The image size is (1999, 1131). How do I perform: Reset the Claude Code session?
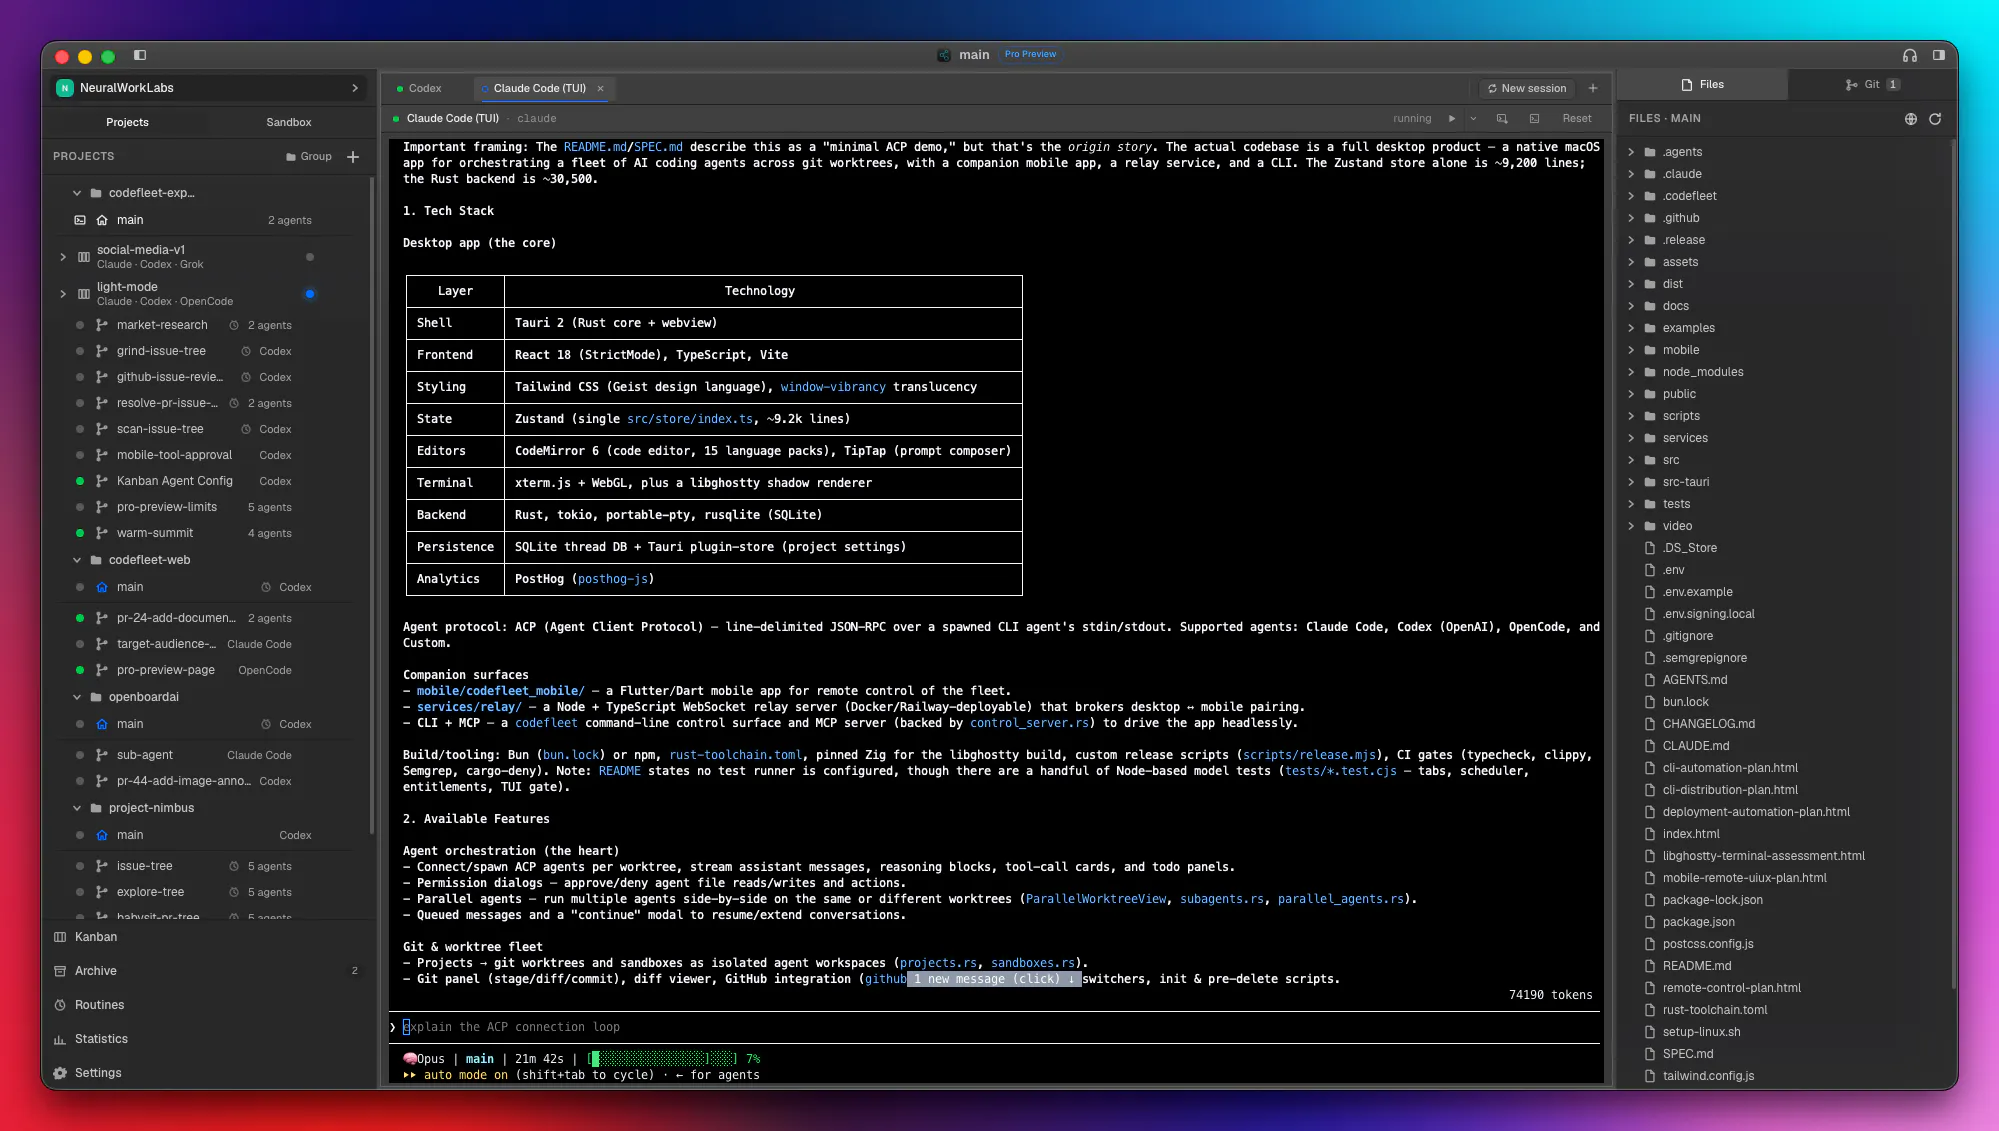1577,119
